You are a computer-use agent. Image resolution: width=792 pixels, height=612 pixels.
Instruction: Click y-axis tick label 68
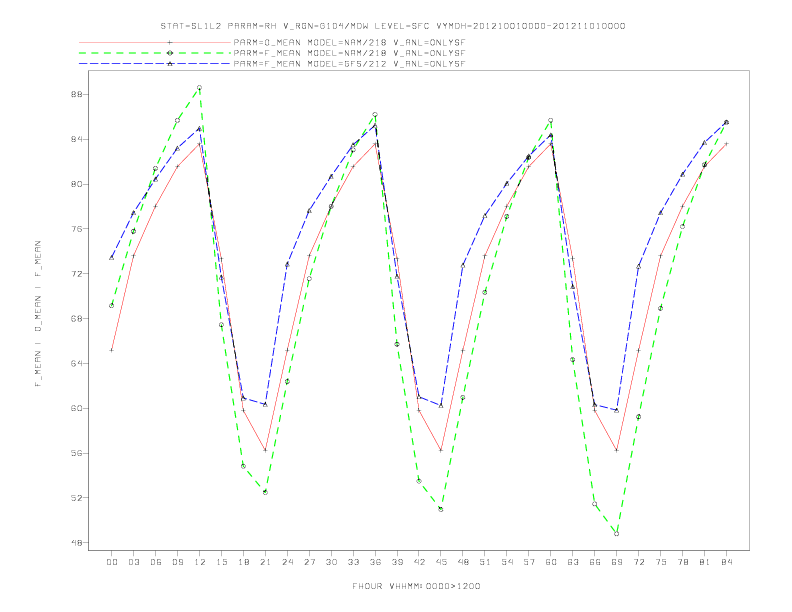pos(77,319)
